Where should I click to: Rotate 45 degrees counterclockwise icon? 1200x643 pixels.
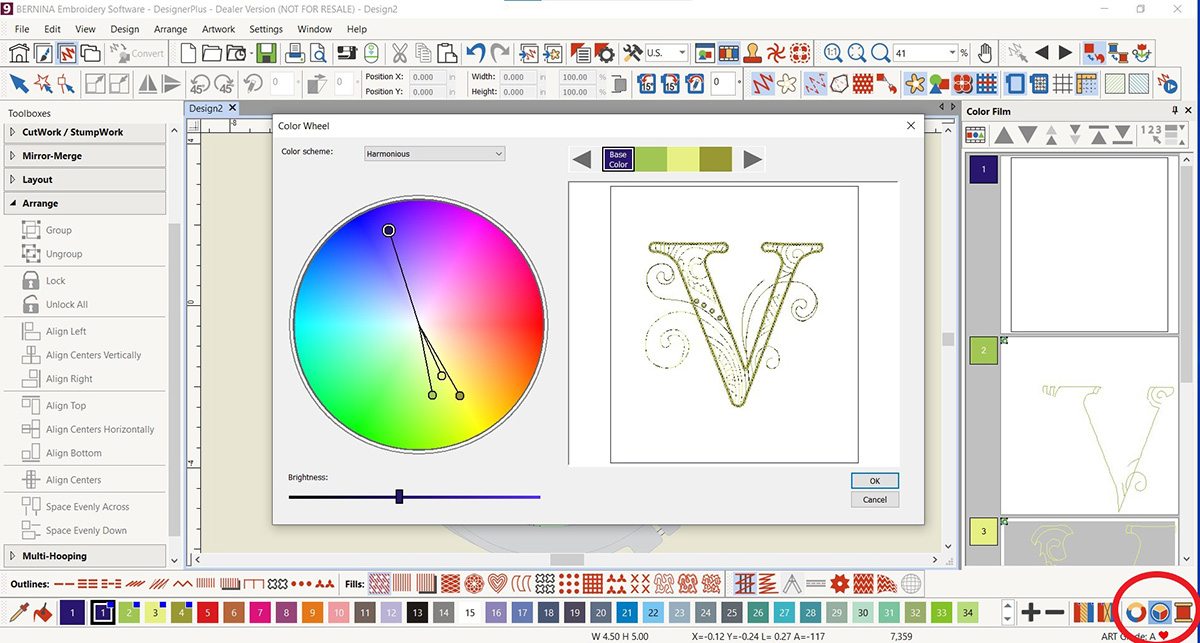click(199, 83)
